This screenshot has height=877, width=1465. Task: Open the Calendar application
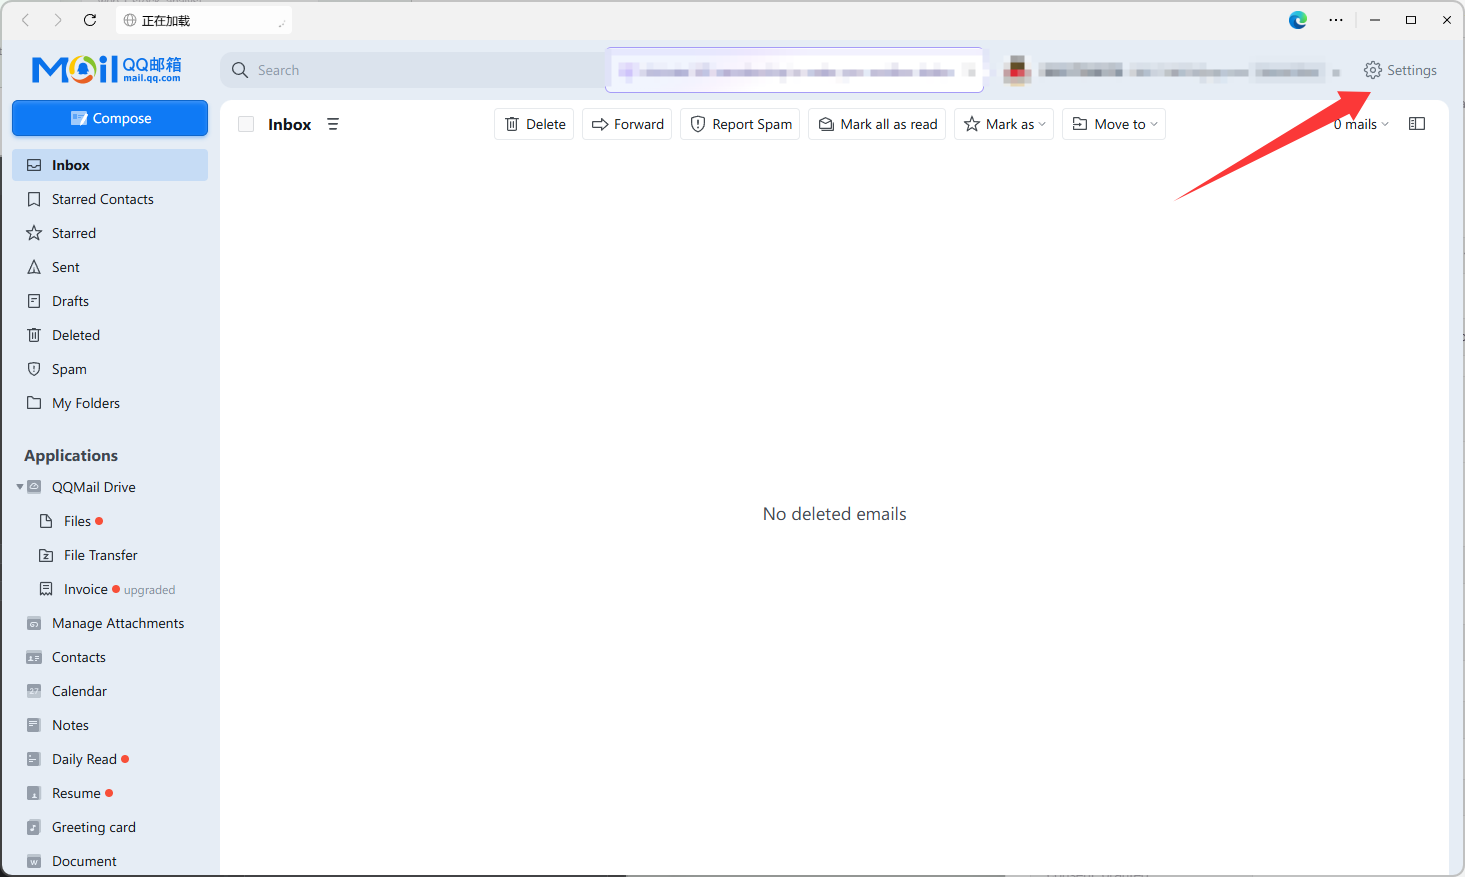110,691
